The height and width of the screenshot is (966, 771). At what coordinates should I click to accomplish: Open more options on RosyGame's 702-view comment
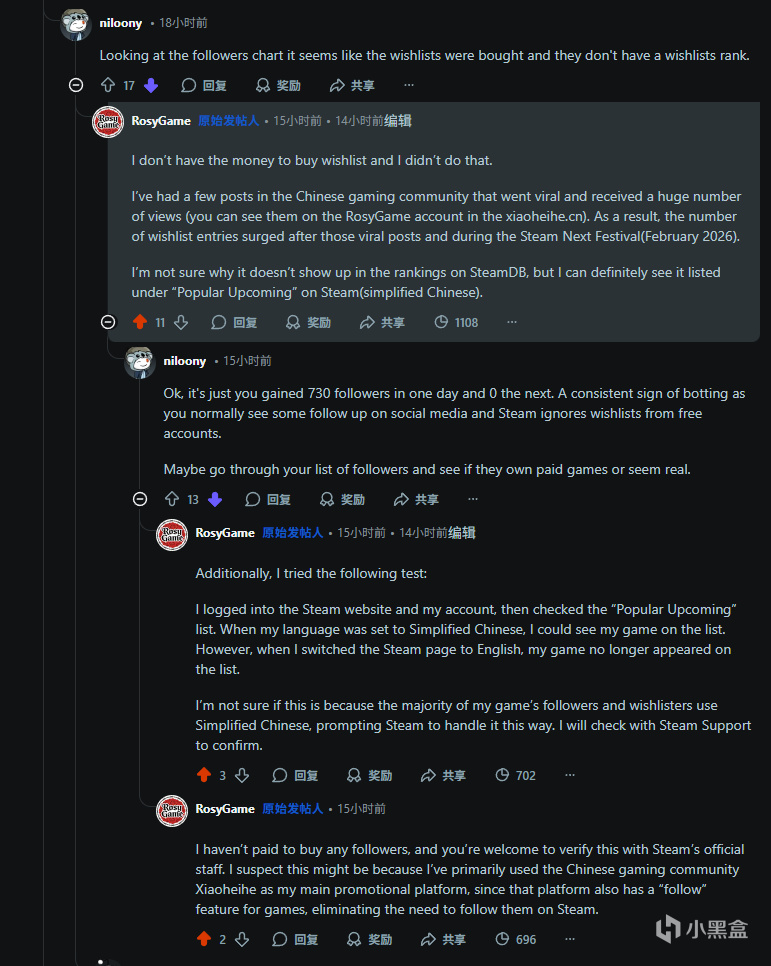(570, 775)
